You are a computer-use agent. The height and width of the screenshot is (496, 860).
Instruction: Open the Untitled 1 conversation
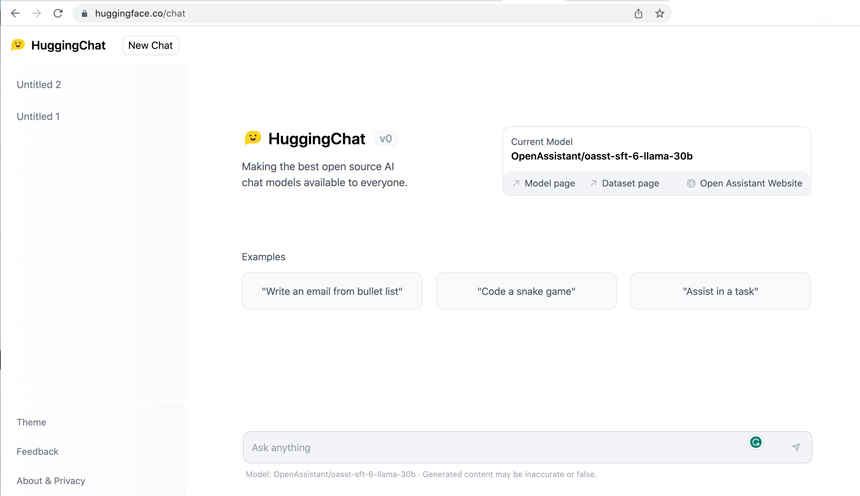coord(38,116)
